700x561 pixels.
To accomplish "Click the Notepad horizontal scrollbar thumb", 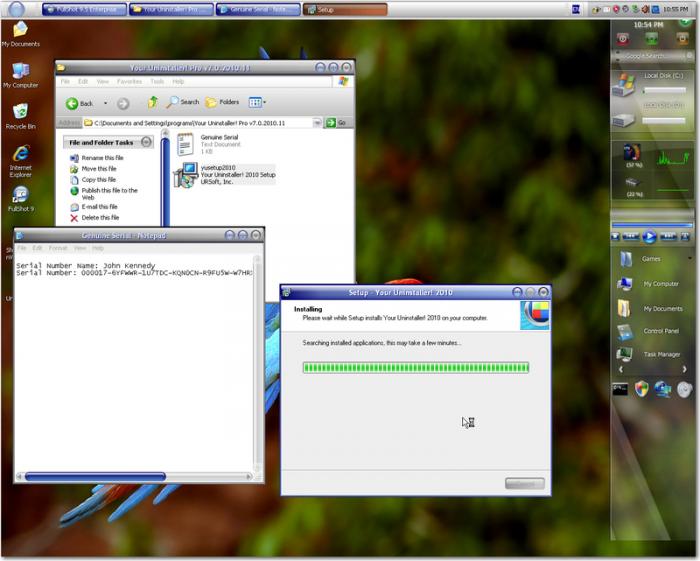I will (95, 477).
